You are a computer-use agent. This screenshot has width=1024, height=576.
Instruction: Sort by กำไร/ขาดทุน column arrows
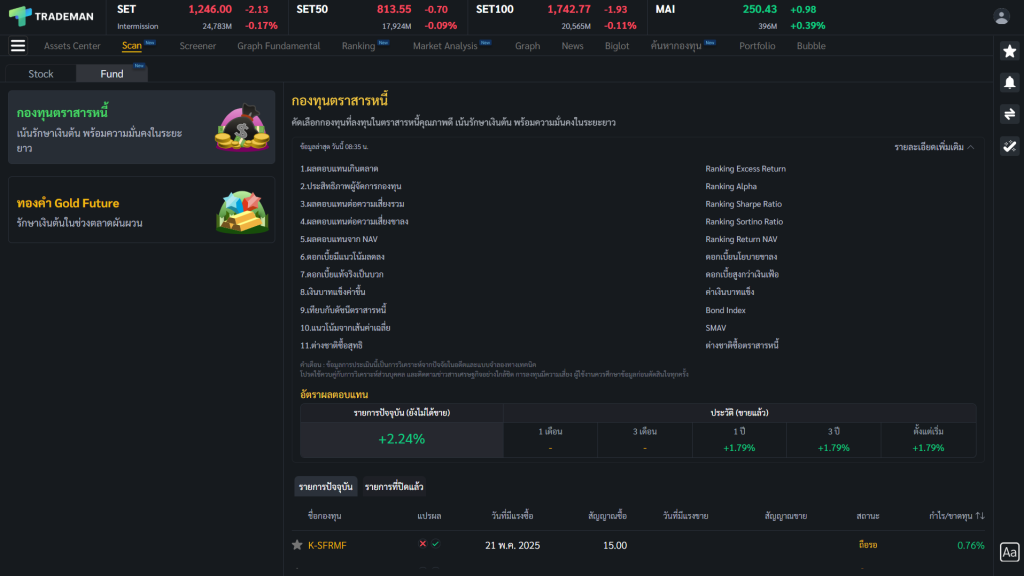tap(980, 516)
